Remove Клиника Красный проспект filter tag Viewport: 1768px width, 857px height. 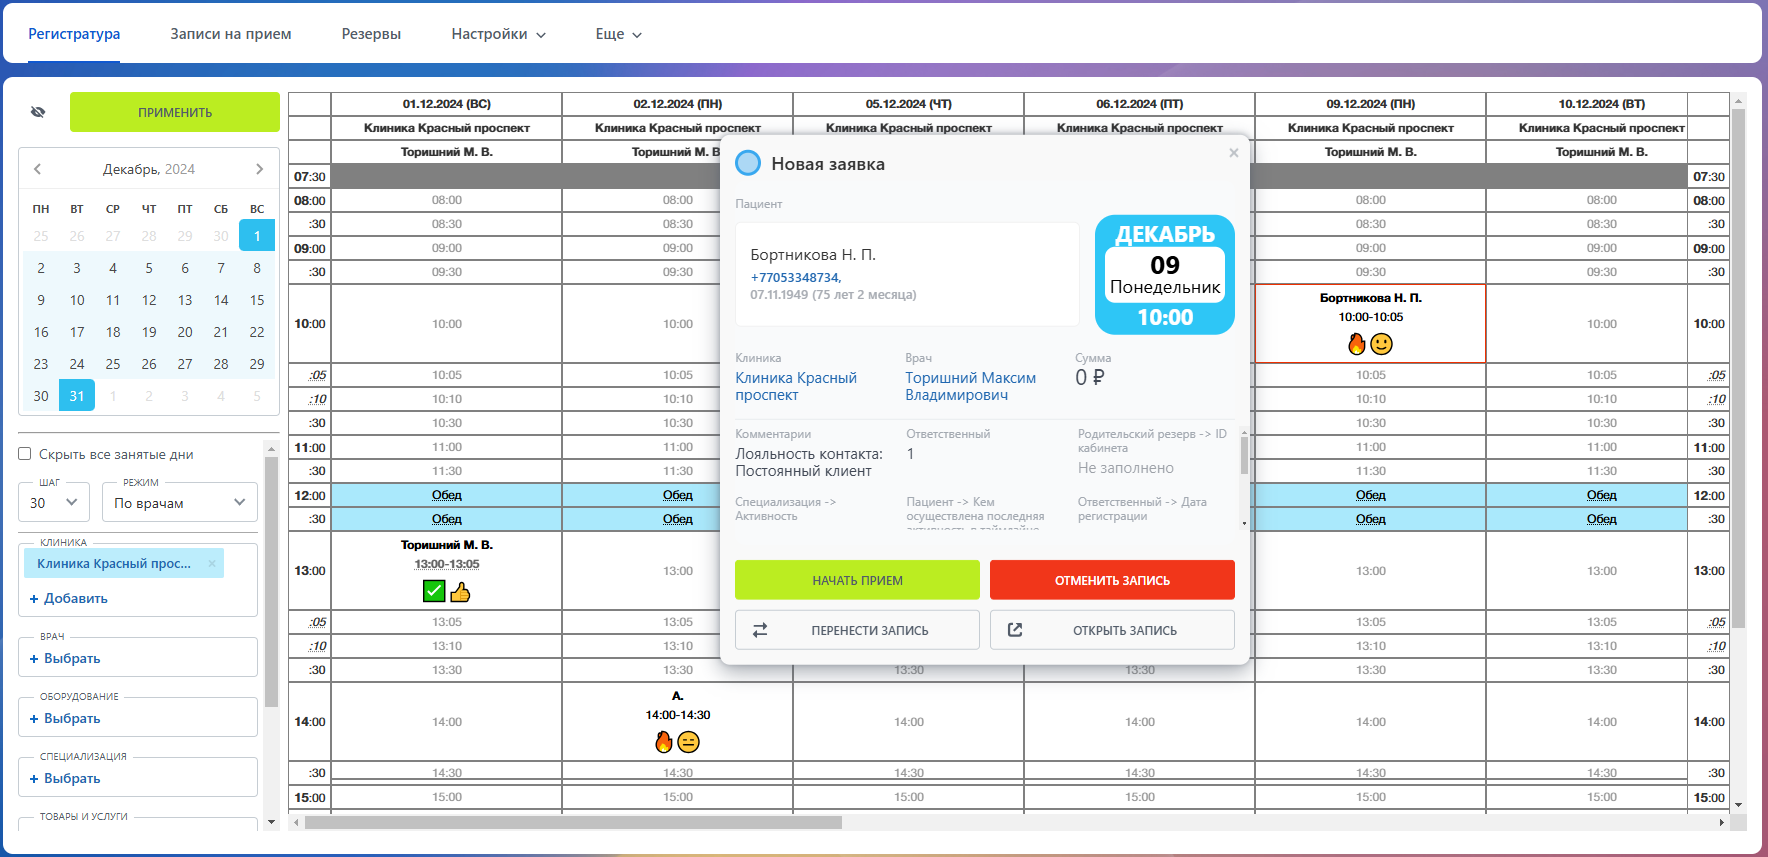click(212, 564)
